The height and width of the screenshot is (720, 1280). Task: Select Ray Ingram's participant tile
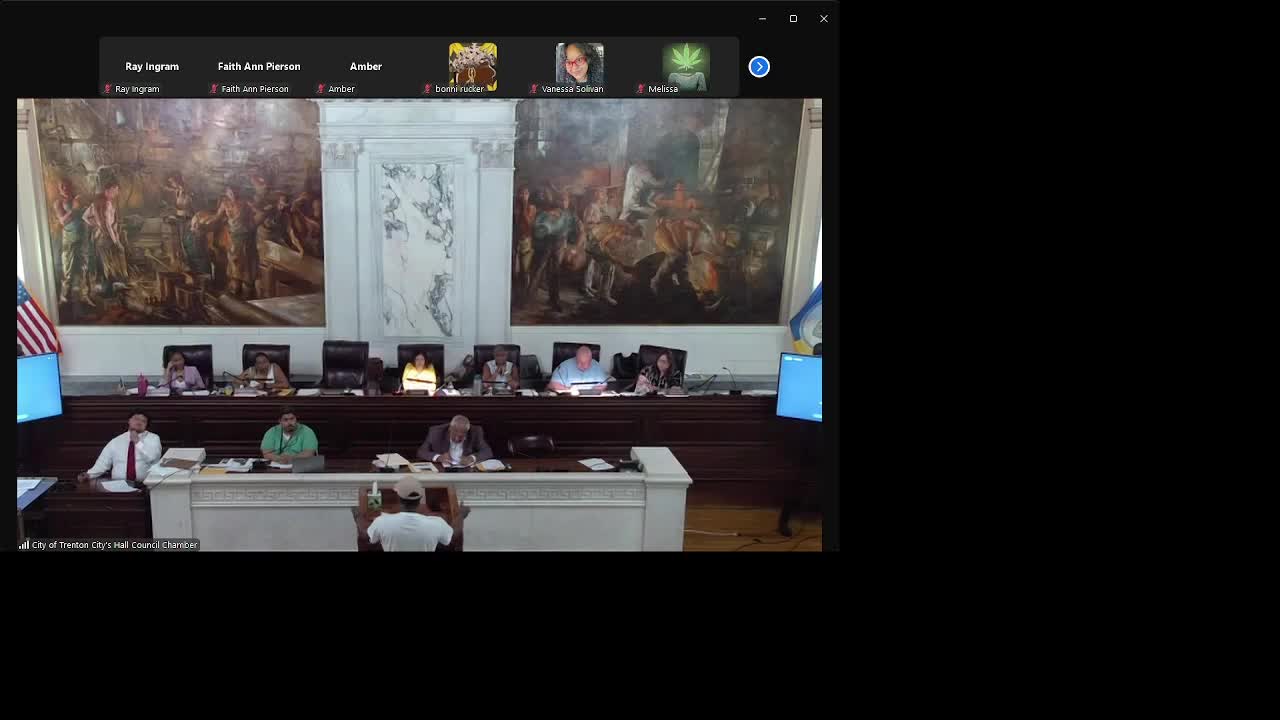152,67
